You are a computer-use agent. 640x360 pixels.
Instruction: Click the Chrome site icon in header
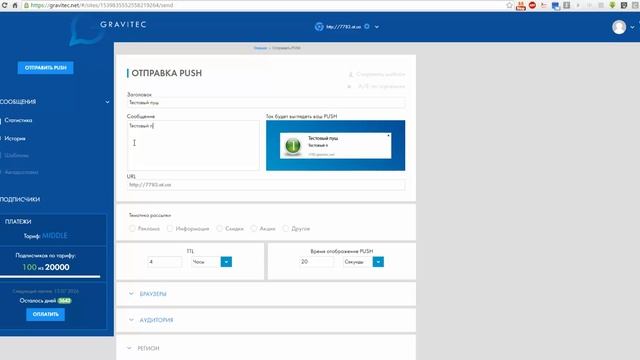click(319, 27)
